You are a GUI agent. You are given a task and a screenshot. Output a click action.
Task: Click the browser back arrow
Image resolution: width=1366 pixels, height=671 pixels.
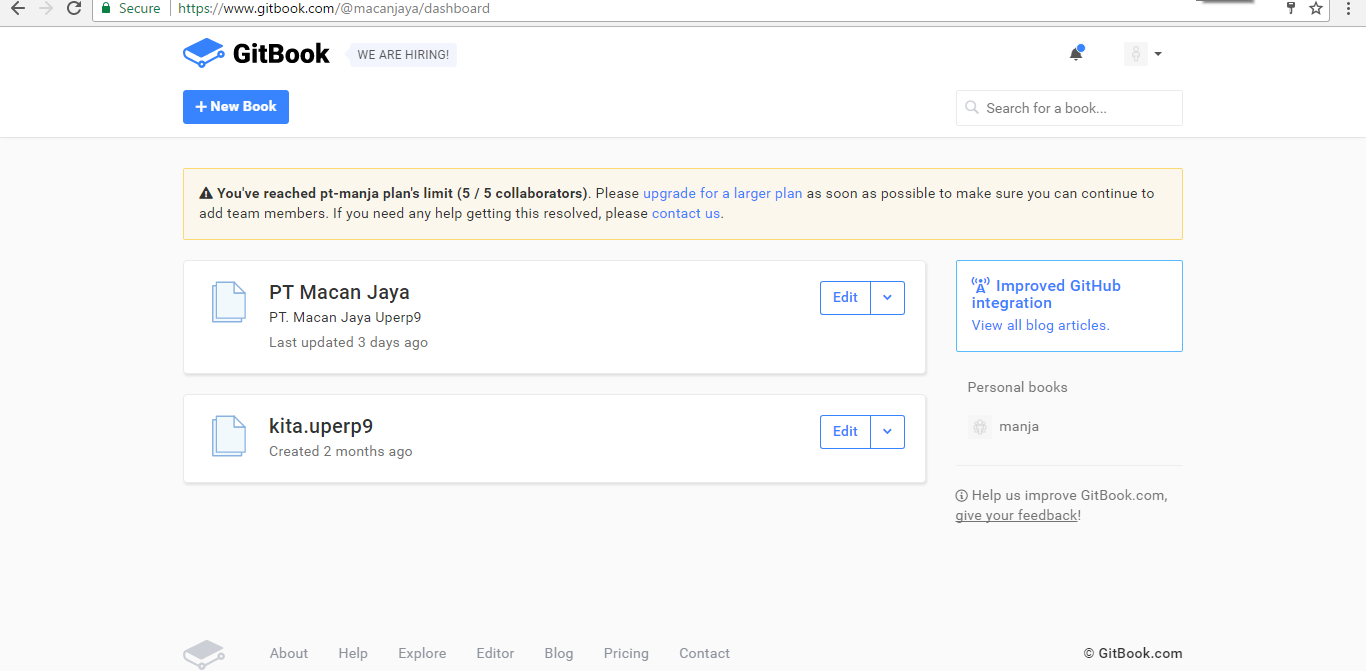tap(17, 8)
